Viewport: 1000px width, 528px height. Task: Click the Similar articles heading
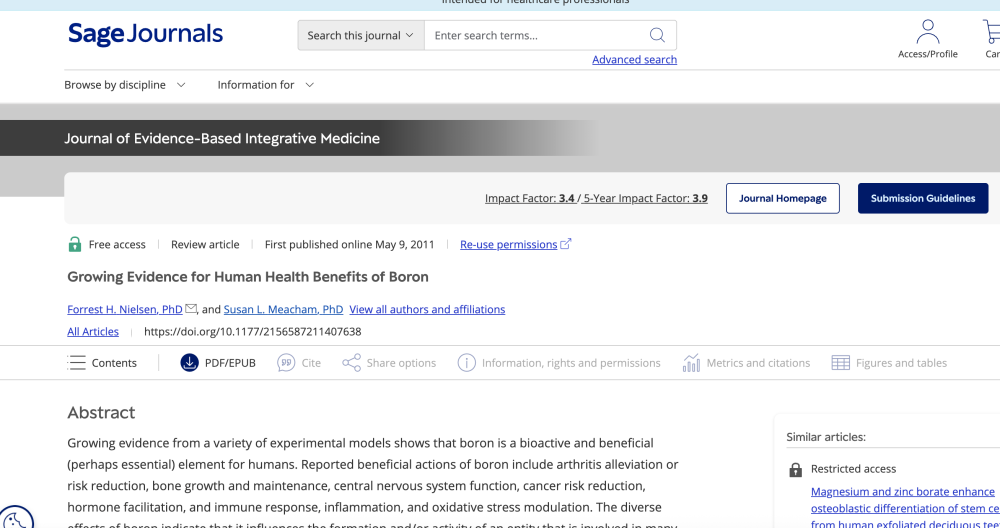pyautogui.click(x=826, y=437)
